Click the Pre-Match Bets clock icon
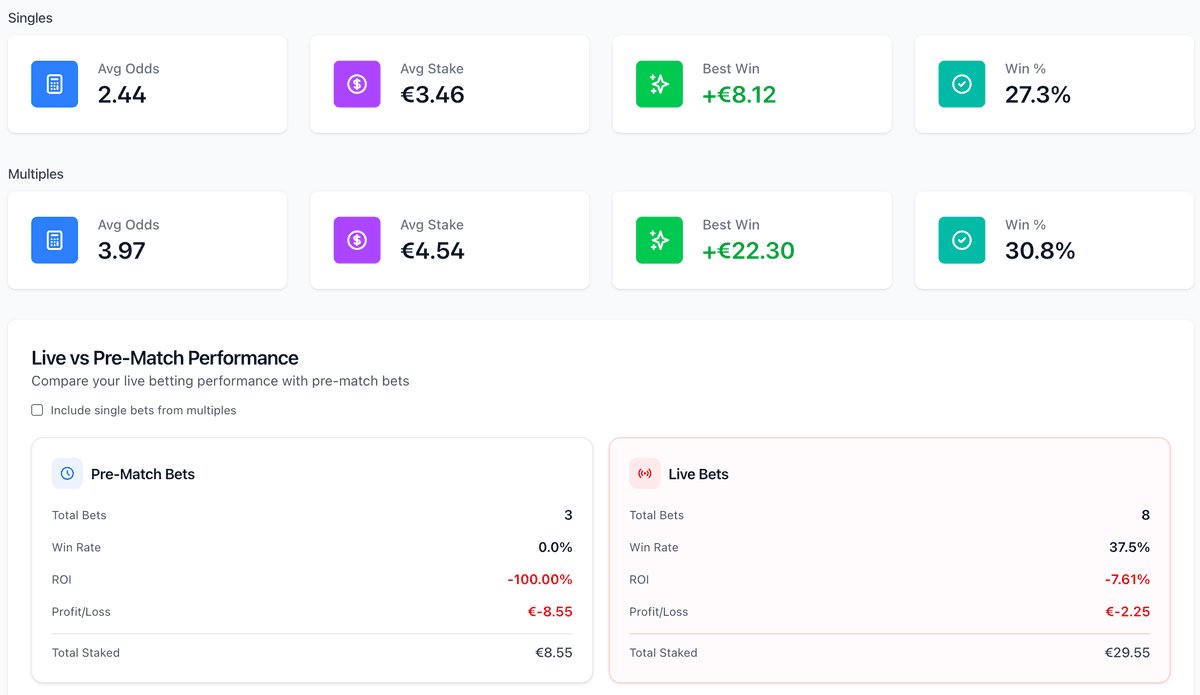 (x=67, y=473)
